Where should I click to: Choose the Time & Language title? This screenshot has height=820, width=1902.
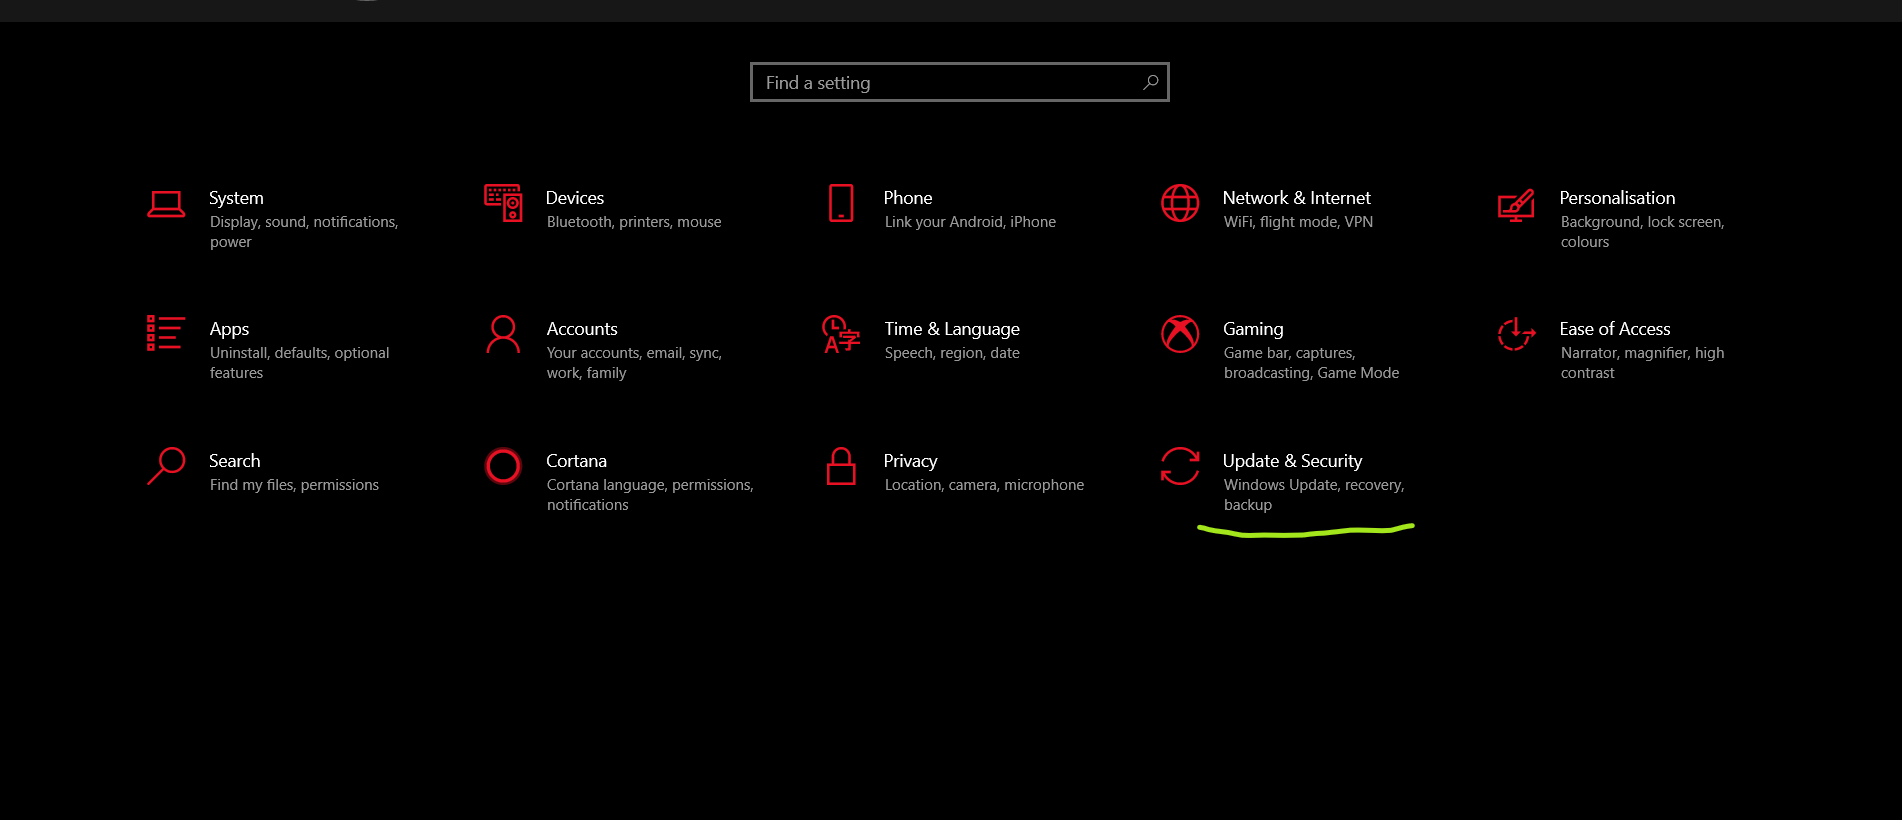(952, 330)
